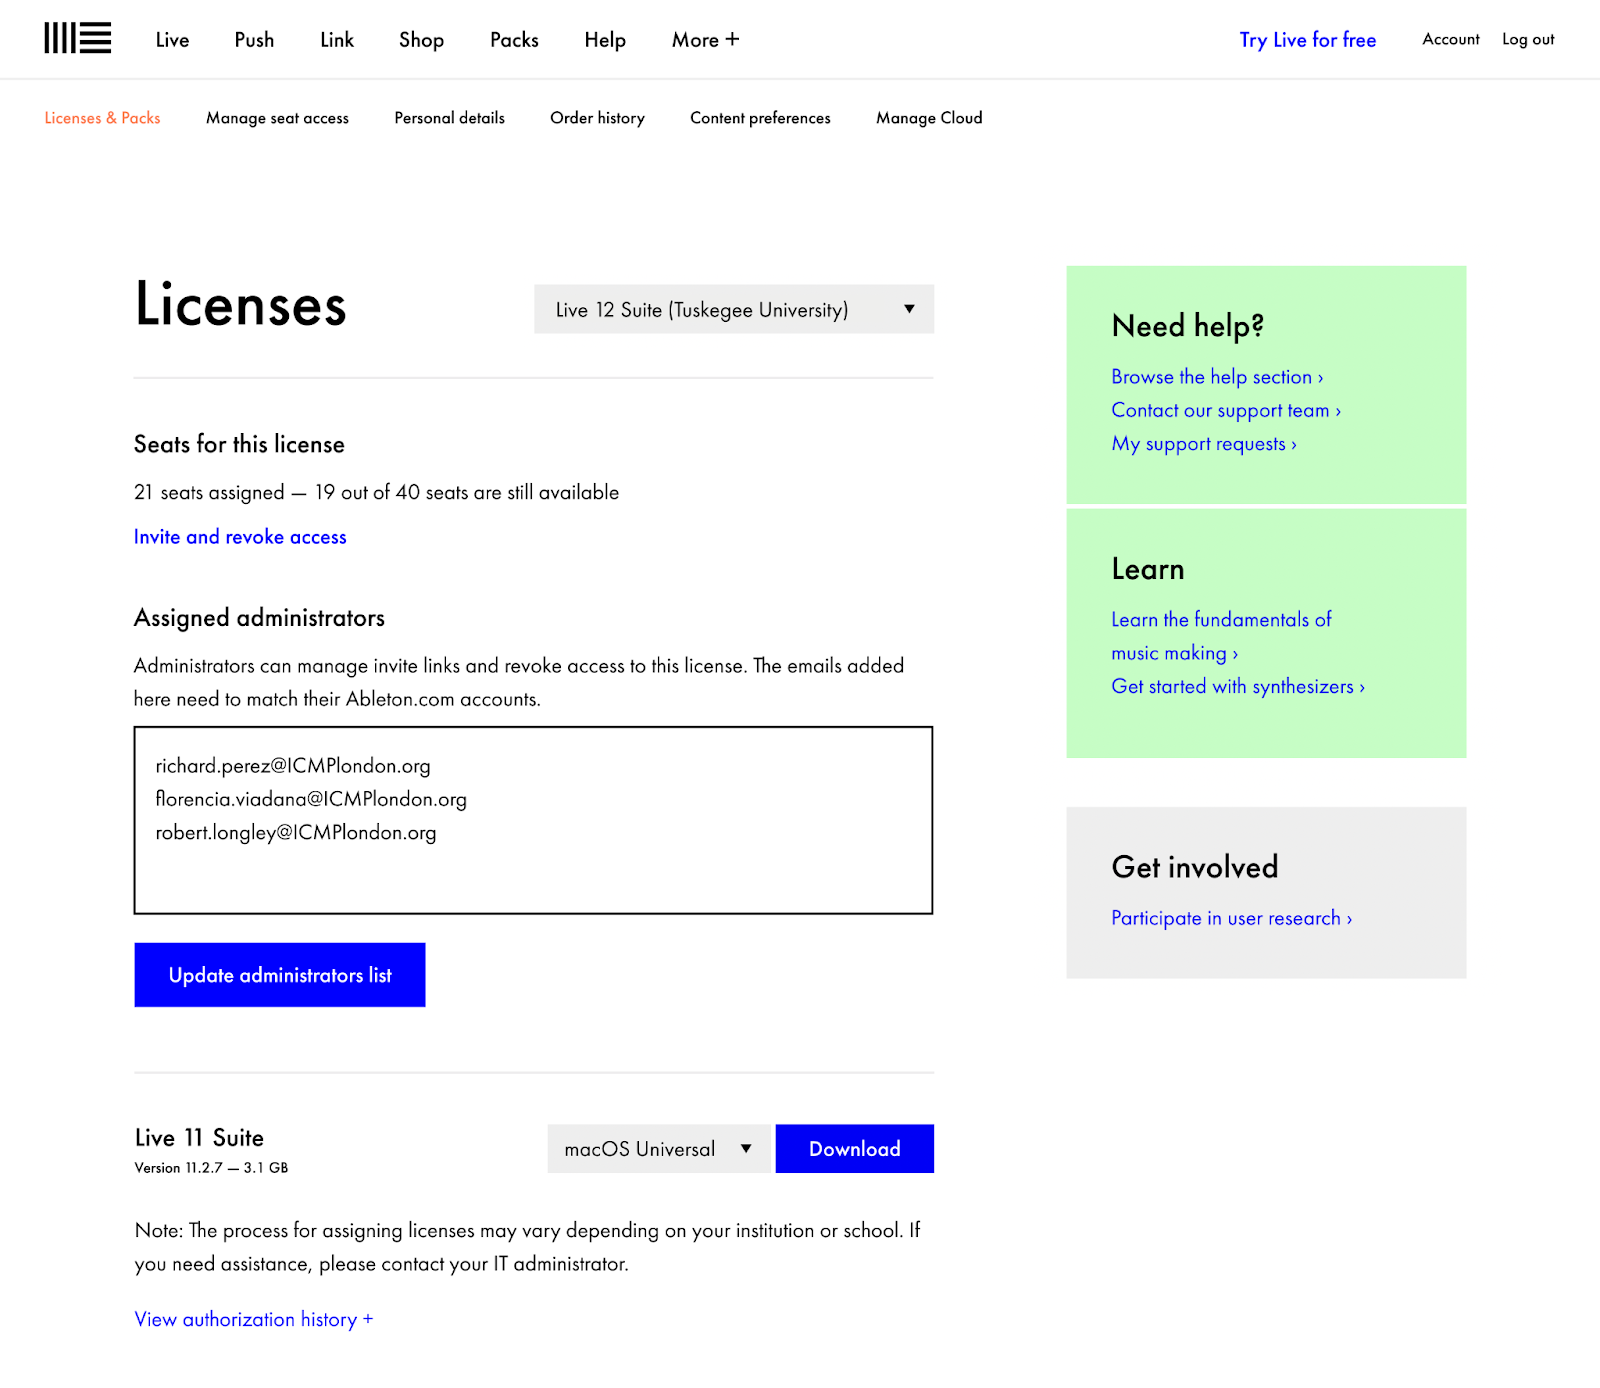Screen dimensions: 1600x1388
Task: Open Browse the help section link
Action: coord(1216,377)
